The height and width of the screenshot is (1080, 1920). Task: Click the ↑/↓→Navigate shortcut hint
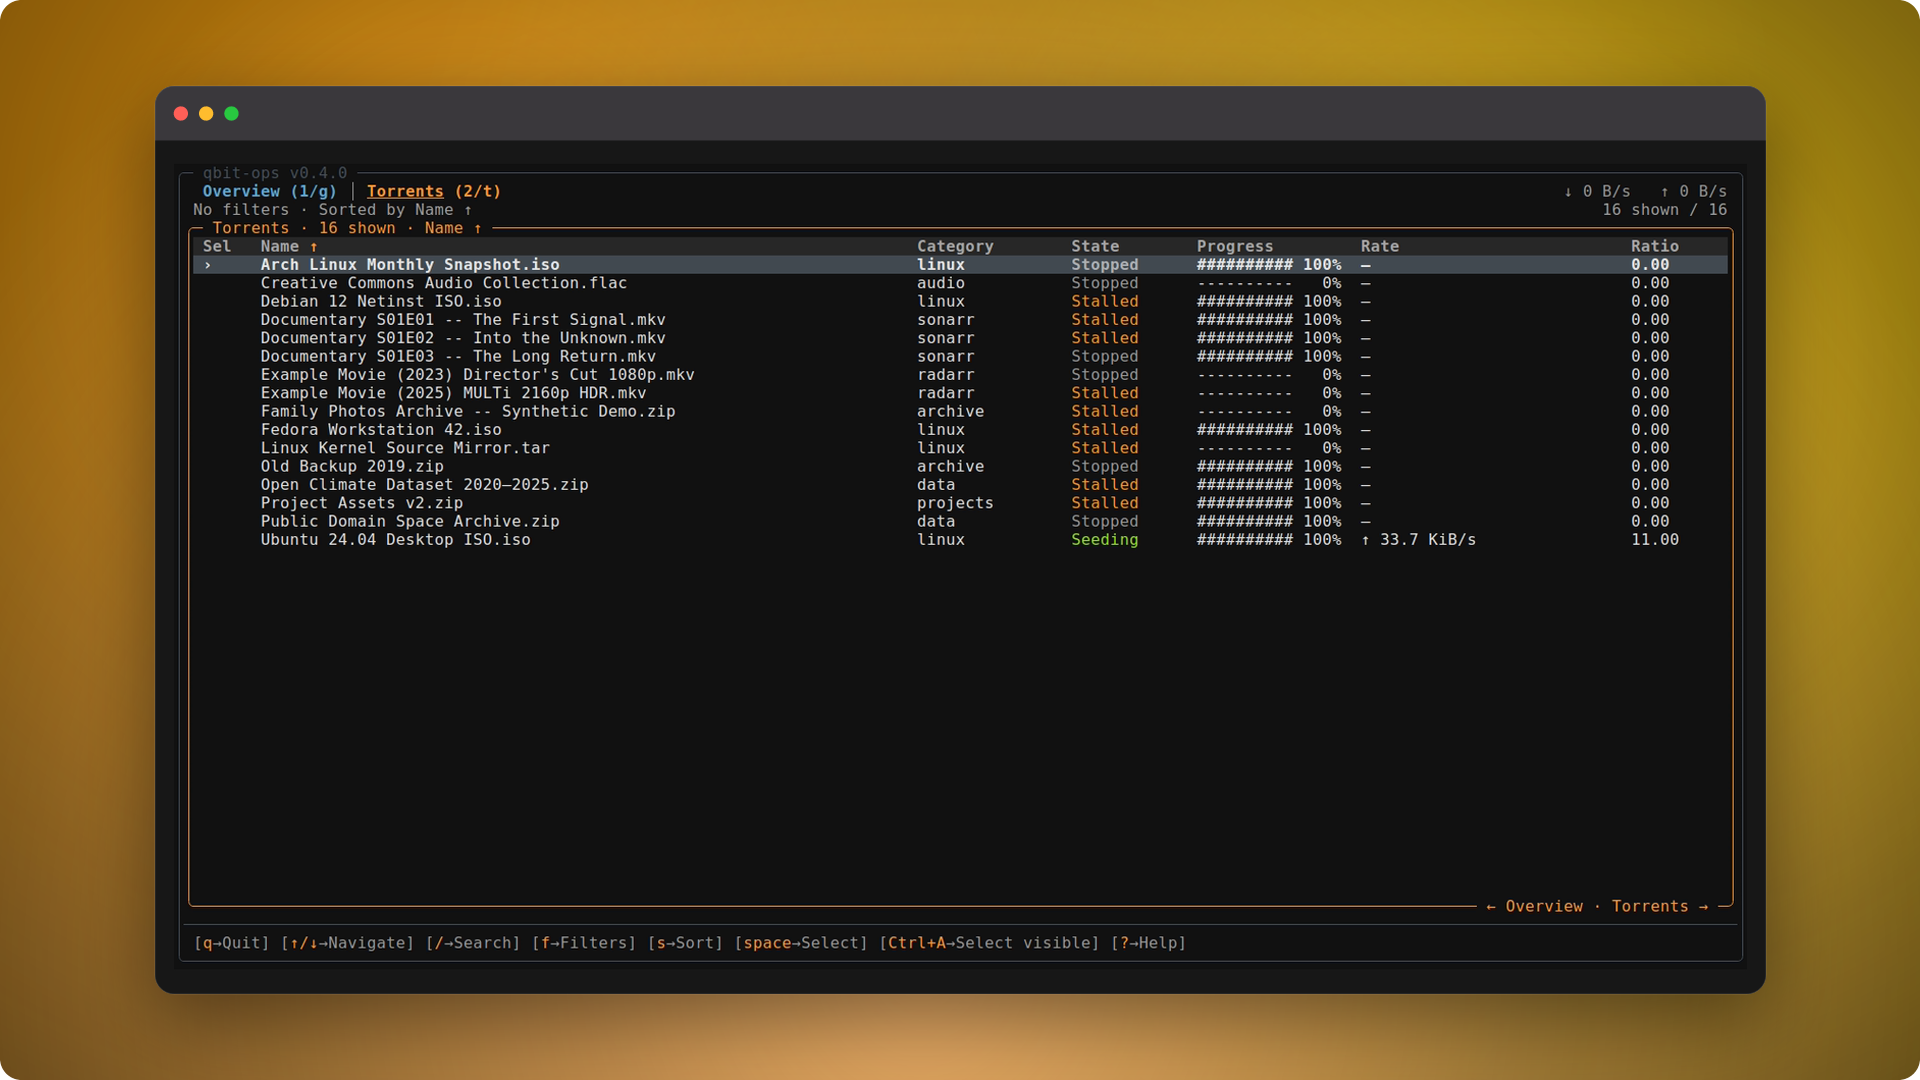pyautogui.click(x=348, y=943)
